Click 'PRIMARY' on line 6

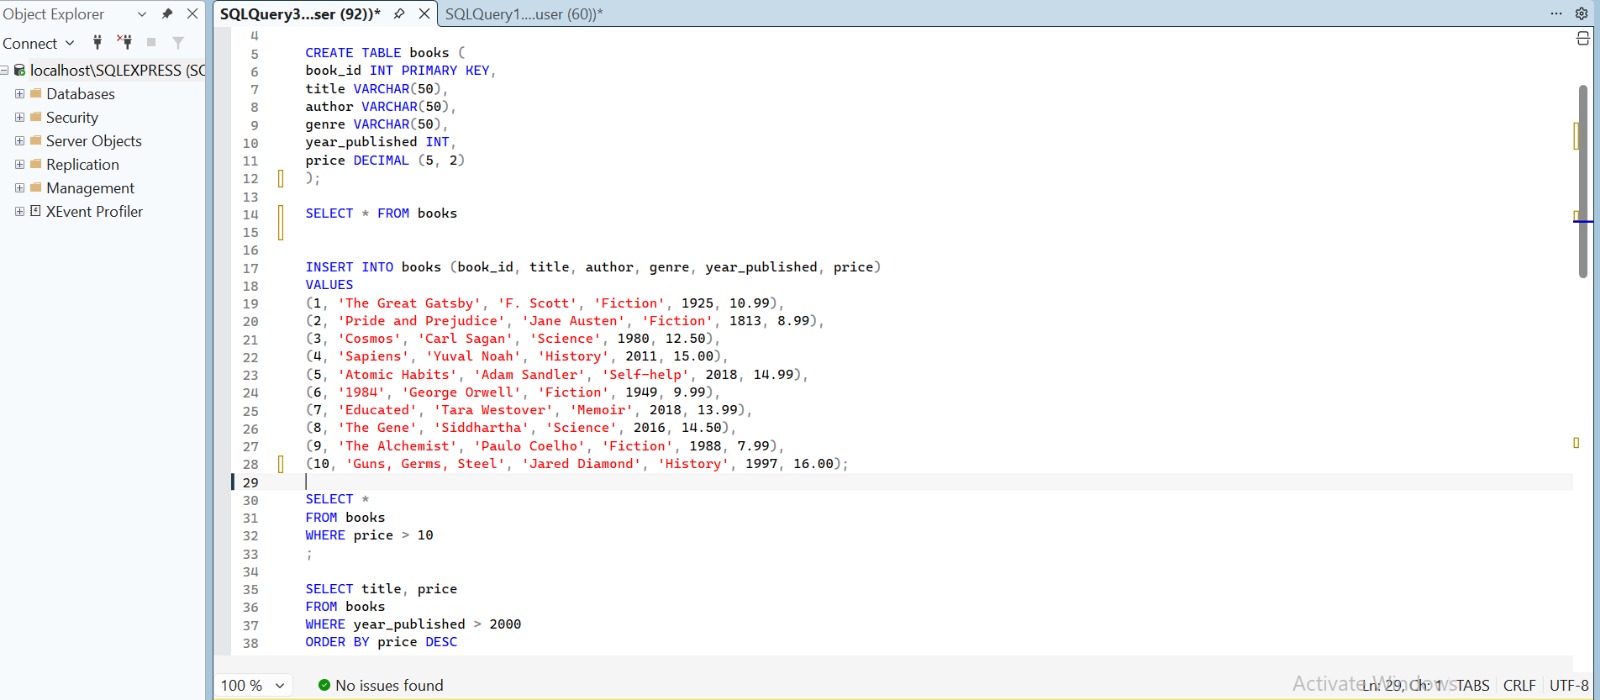(x=429, y=70)
